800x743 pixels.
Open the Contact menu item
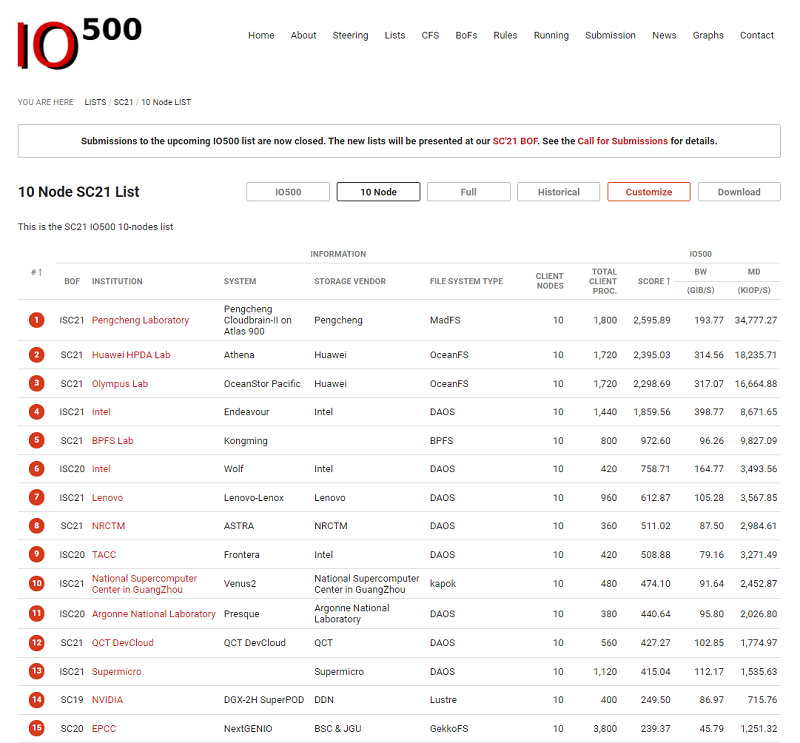[757, 35]
